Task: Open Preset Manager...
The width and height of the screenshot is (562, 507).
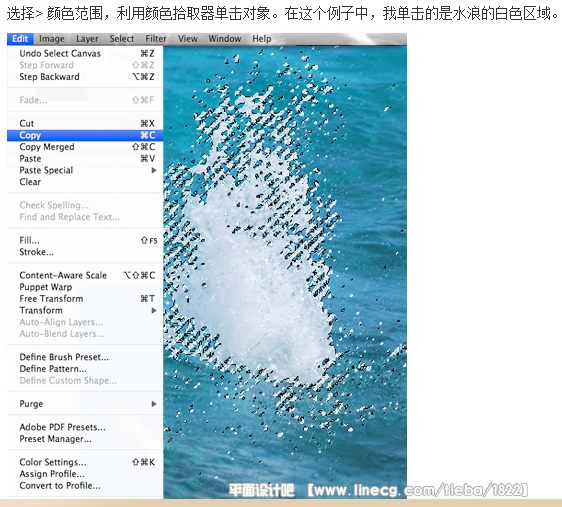Action: coord(85,439)
